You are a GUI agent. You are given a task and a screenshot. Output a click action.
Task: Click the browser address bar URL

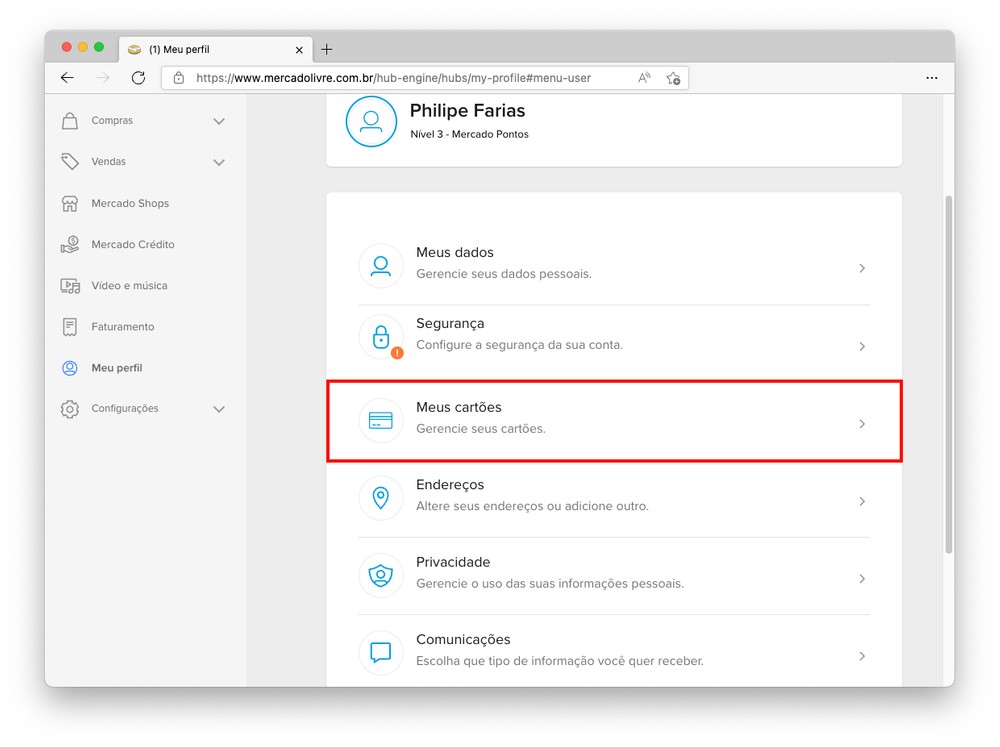pyautogui.click(x=400, y=78)
